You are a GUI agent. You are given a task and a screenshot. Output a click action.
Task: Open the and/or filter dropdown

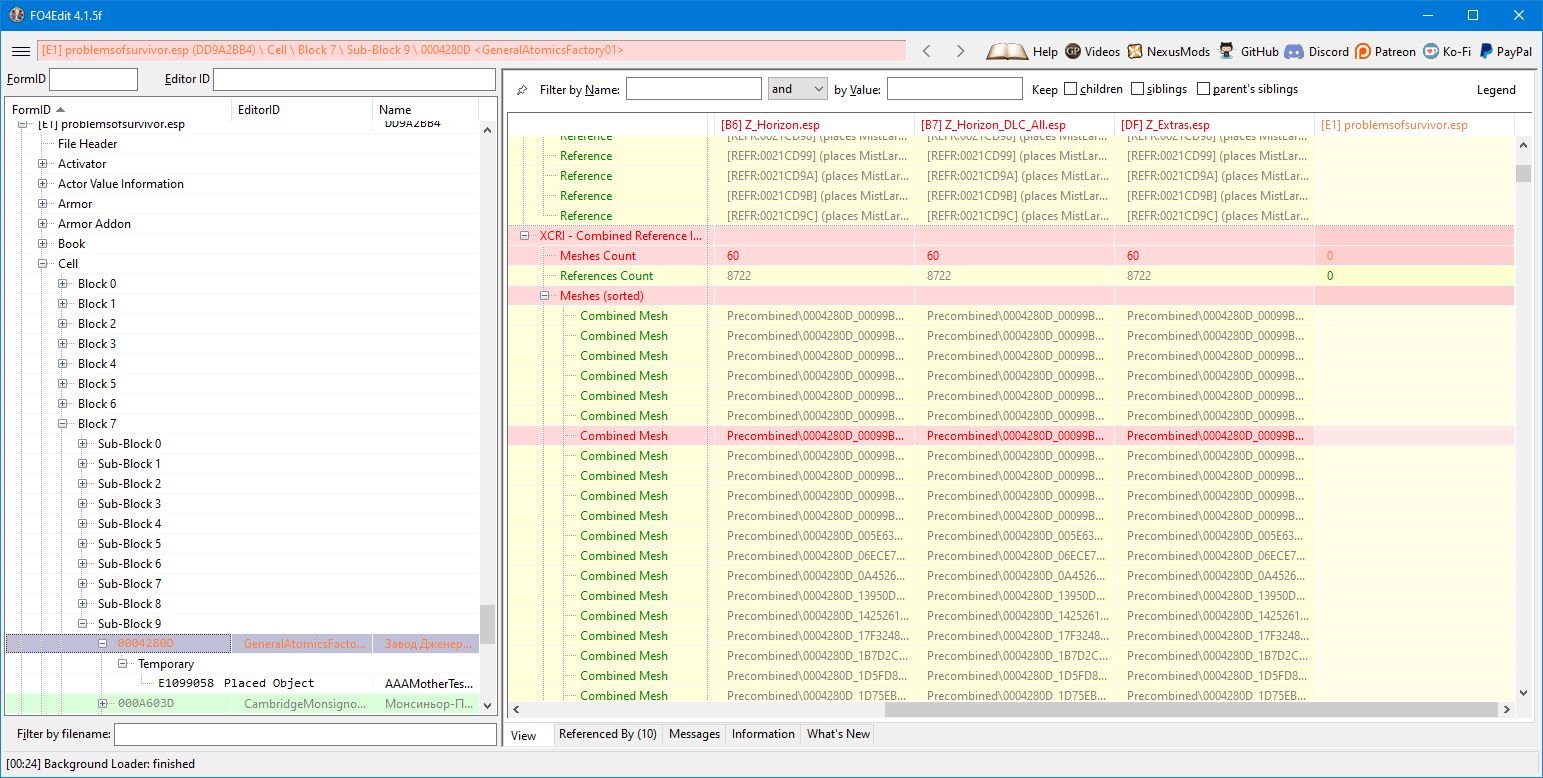point(797,89)
